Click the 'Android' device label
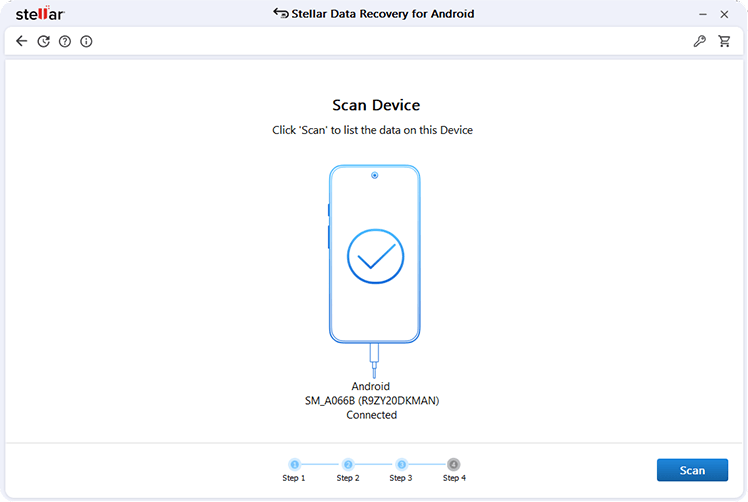 371,386
